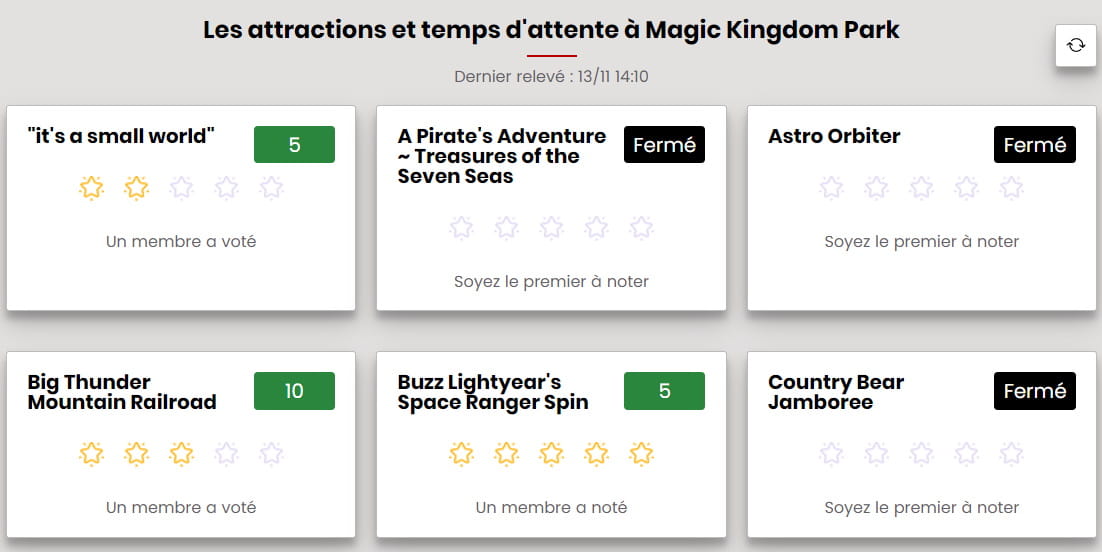1102x552 pixels.
Task: Give Big Thunder Mountain Railroad four stars
Action: (x=226, y=454)
